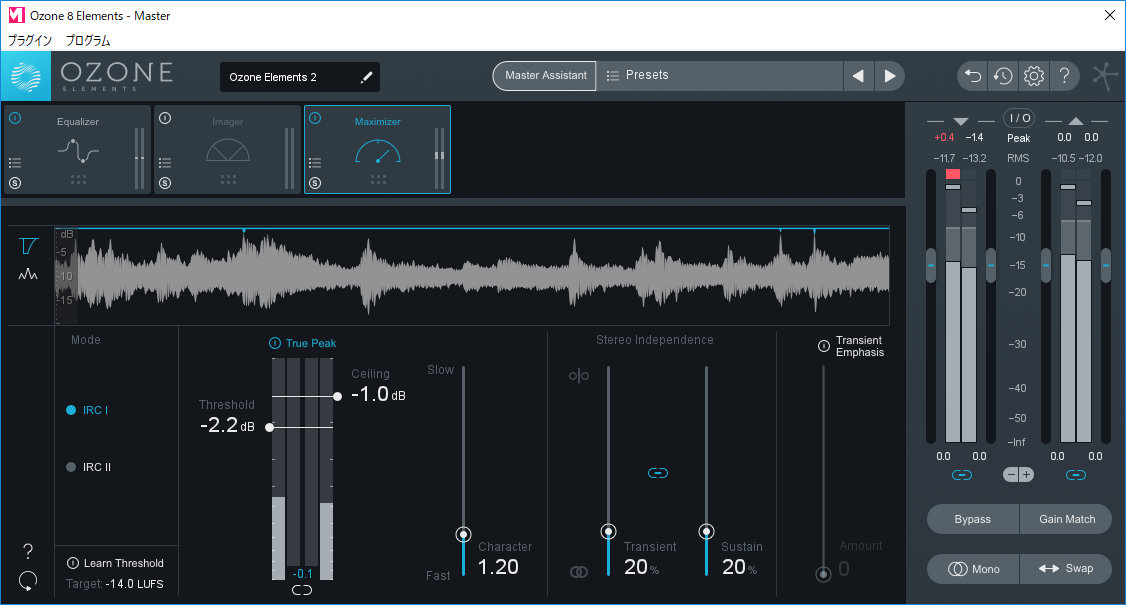
Task: Open the プラグイン menu
Action: pyautogui.click(x=29, y=40)
